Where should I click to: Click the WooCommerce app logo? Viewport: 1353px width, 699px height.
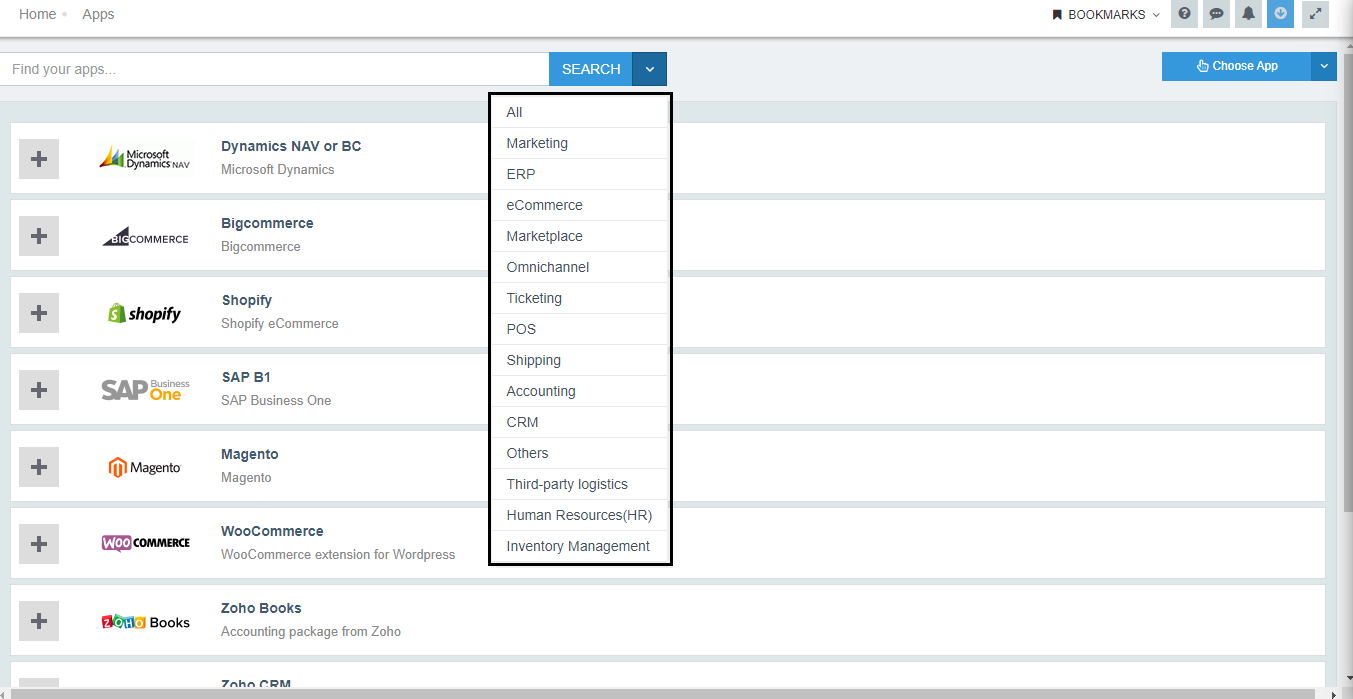pos(146,543)
